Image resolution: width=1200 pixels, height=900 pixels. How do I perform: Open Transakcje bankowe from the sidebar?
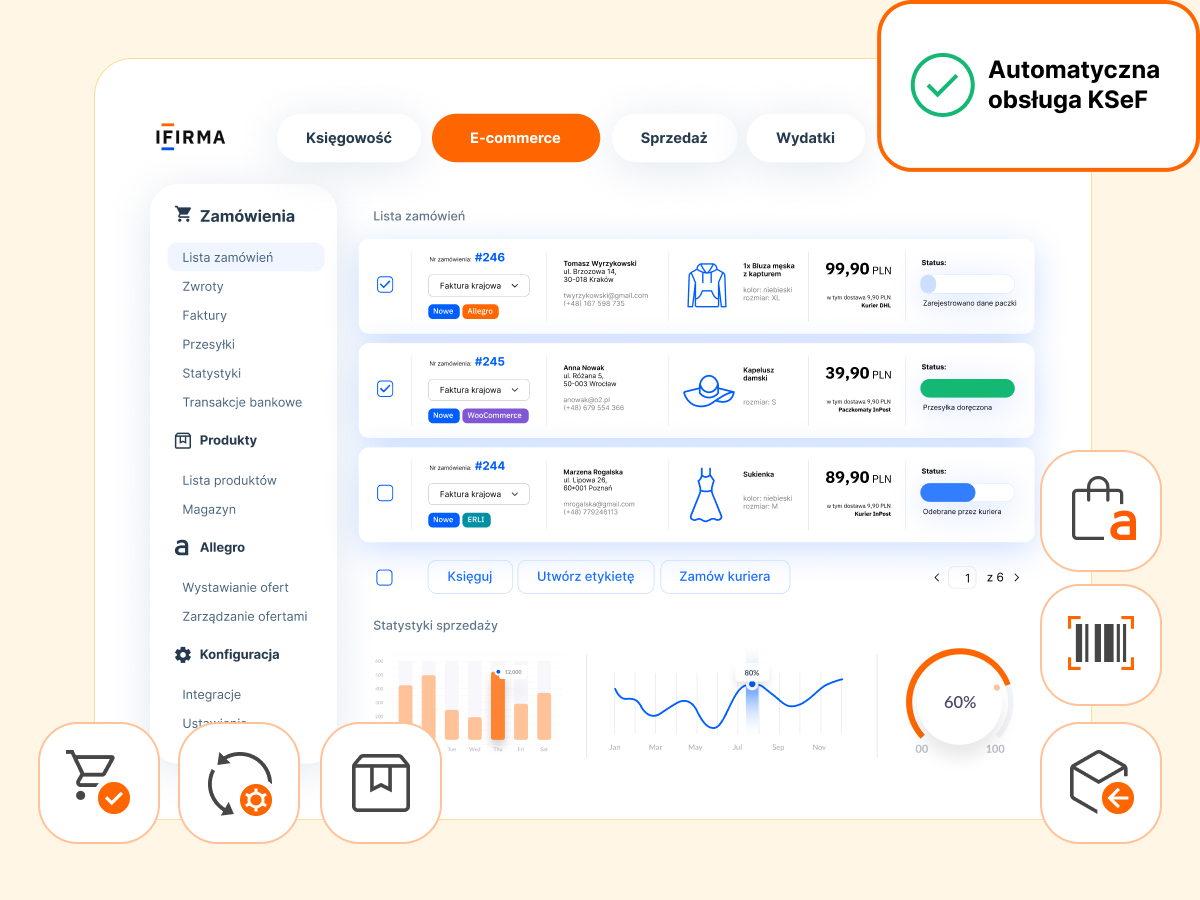(241, 402)
